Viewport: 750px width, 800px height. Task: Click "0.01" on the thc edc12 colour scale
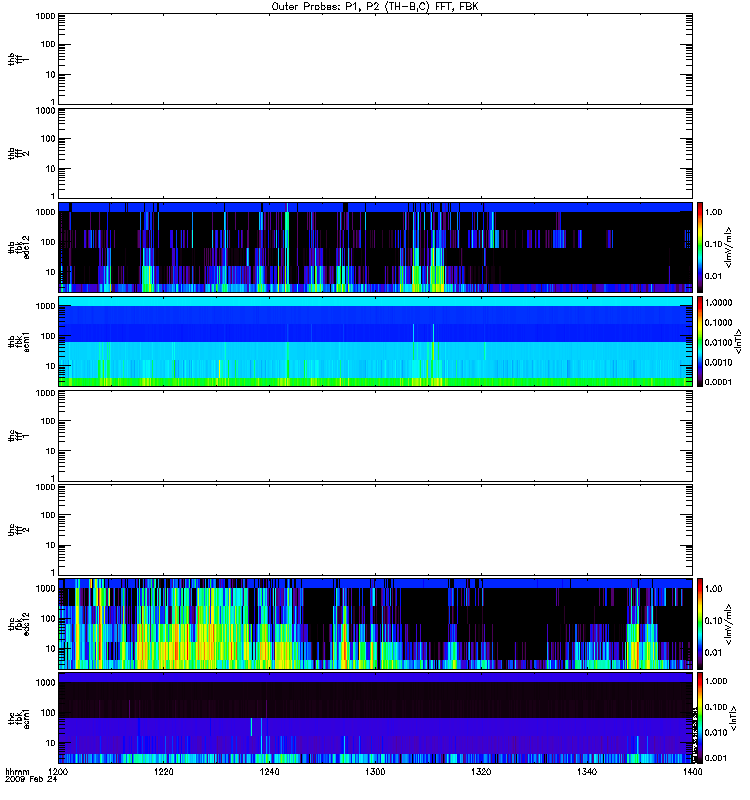tap(713, 653)
